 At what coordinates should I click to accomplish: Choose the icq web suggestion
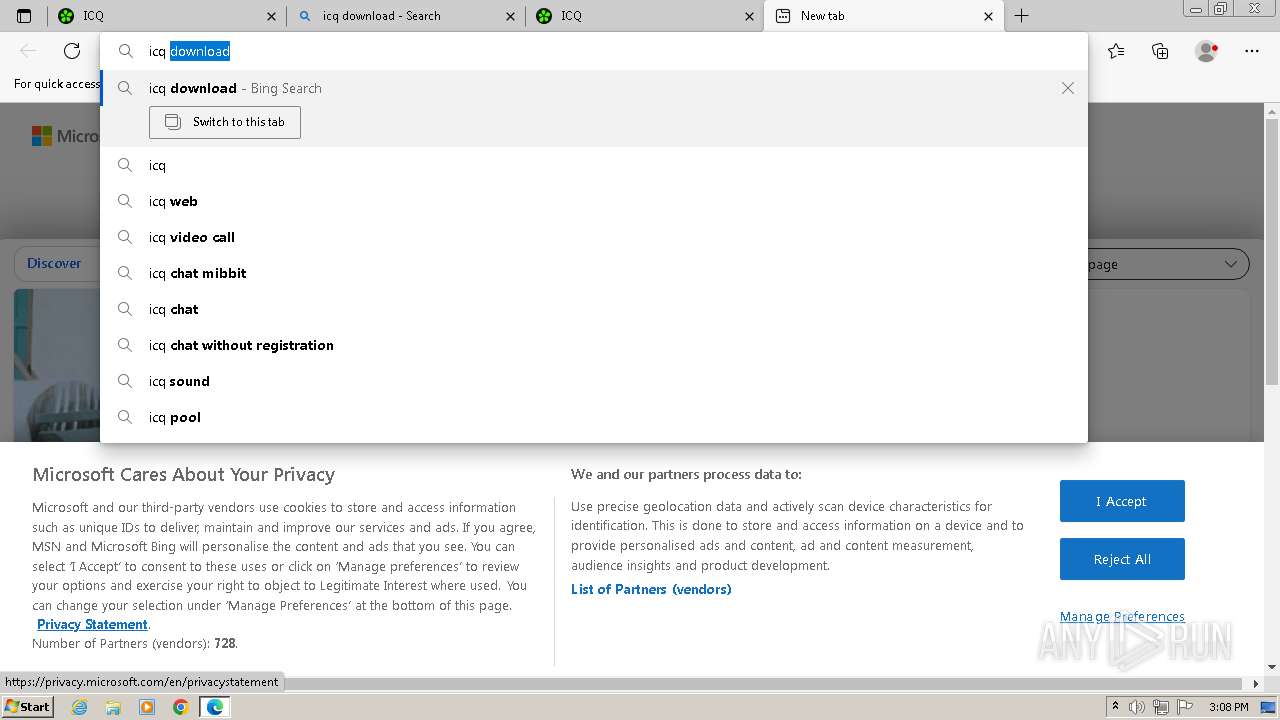pyautogui.click(x=594, y=201)
